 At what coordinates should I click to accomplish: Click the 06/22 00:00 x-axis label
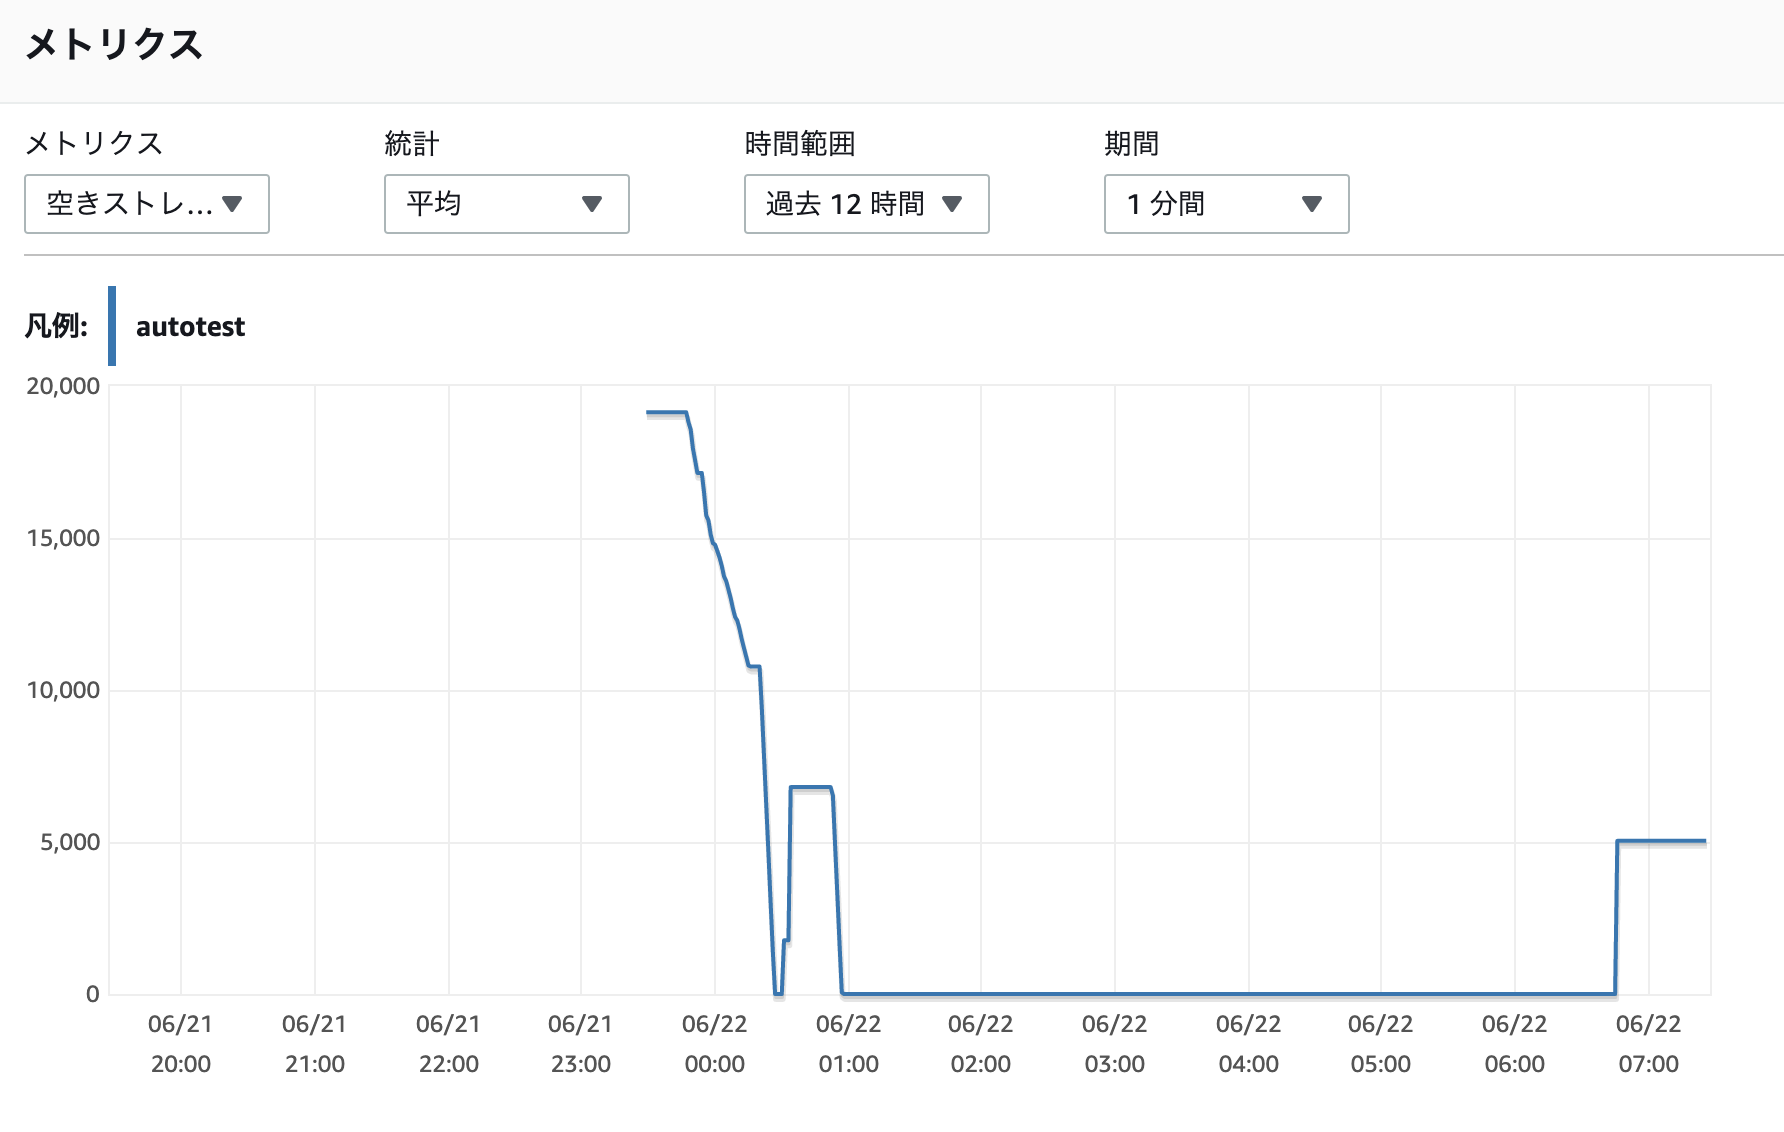point(714,1044)
